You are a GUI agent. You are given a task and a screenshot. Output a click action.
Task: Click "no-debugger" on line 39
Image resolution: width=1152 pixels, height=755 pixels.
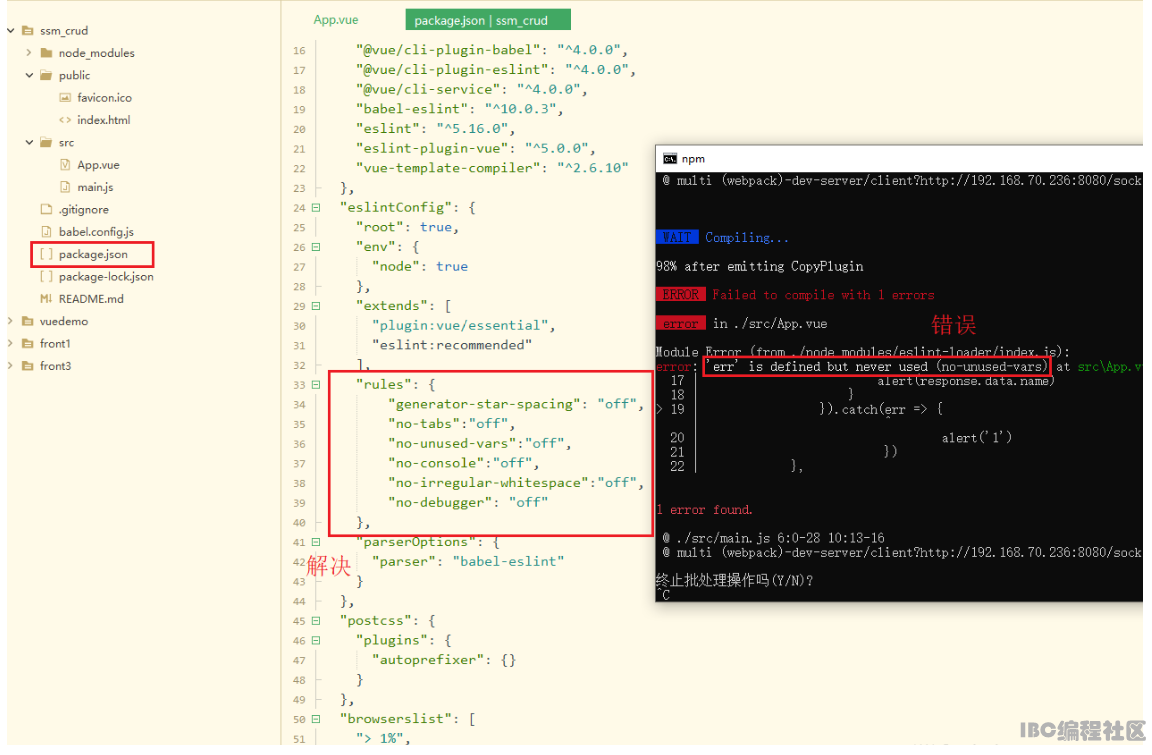(440, 503)
